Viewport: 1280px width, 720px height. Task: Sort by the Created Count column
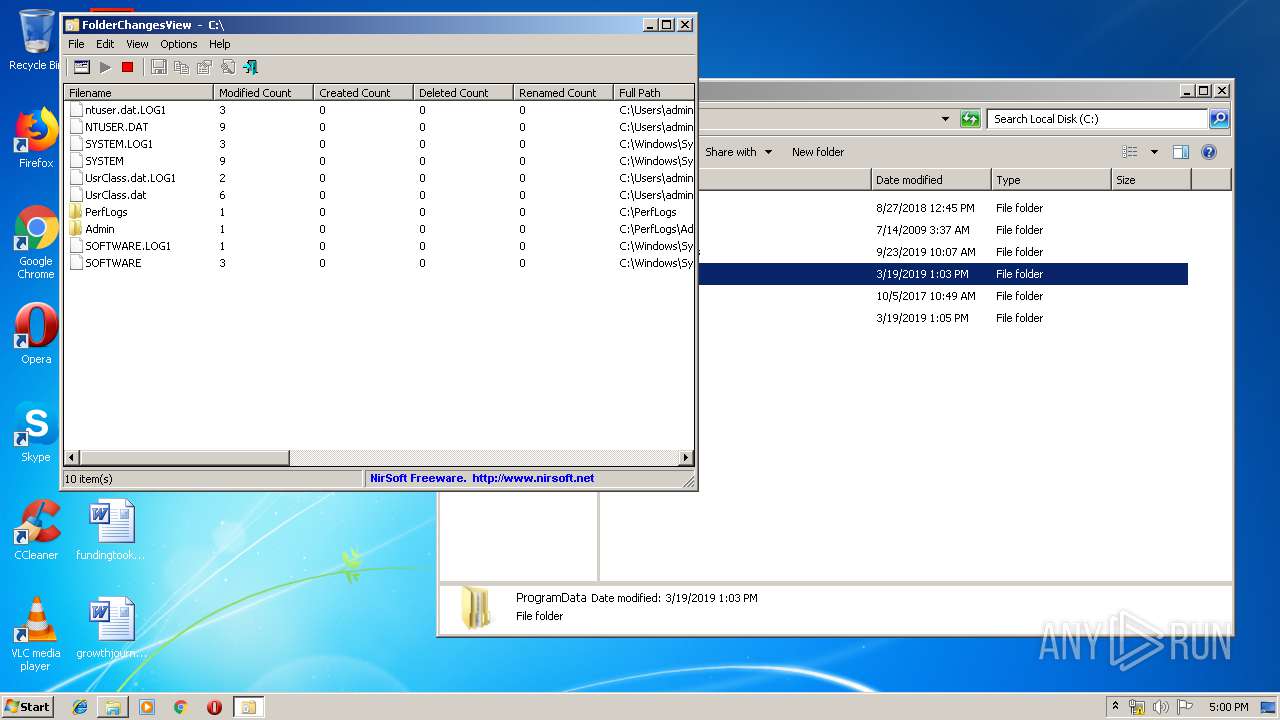pyautogui.click(x=364, y=92)
